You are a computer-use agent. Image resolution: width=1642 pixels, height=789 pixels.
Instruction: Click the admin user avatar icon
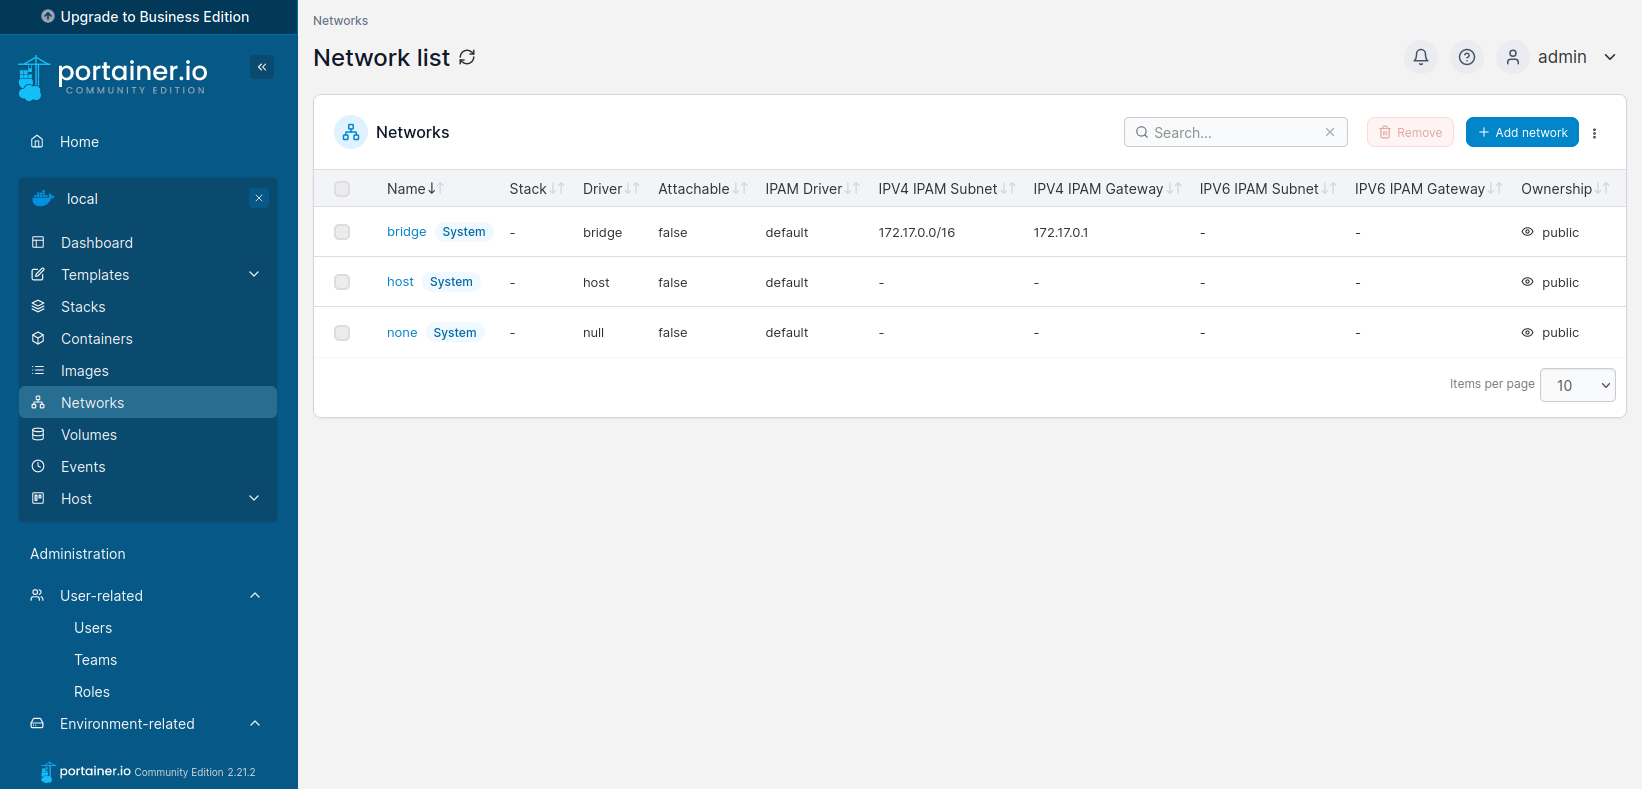[x=1512, y=57]
